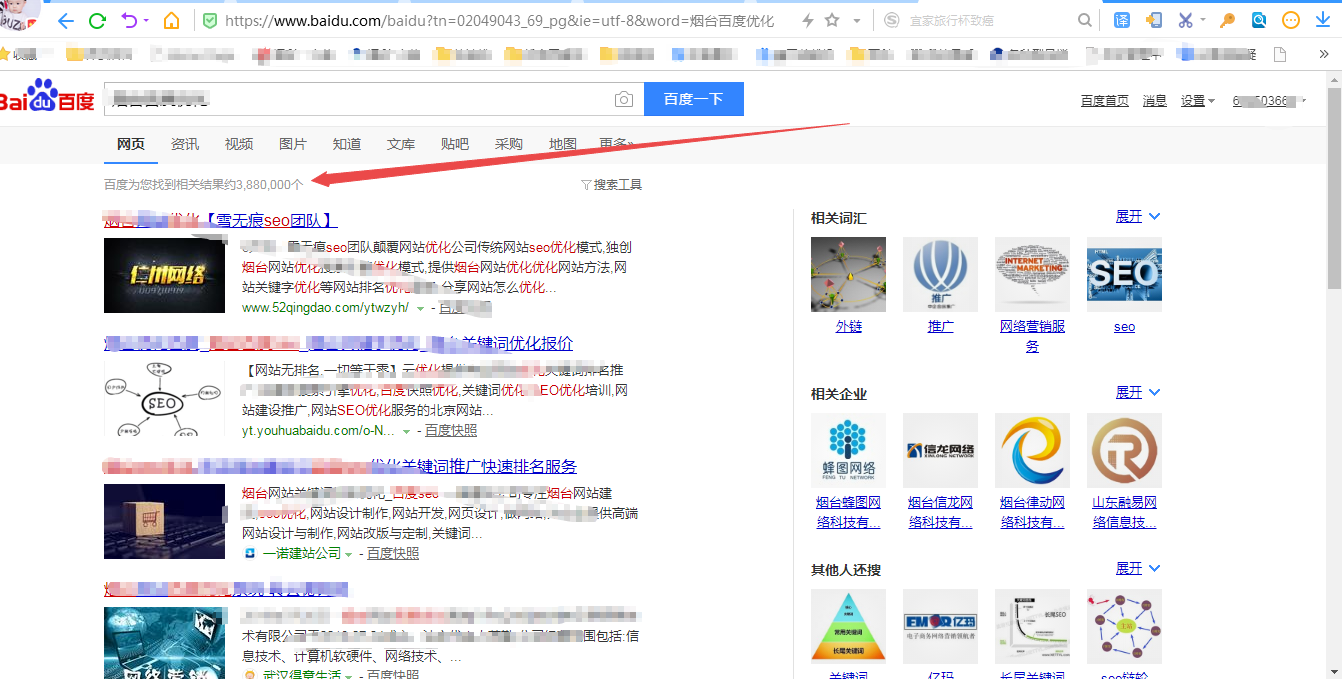Switch to the 视频 tab
Image resolution: width=1342 pixels, height=679 pixels.
(x=239, y=144)
